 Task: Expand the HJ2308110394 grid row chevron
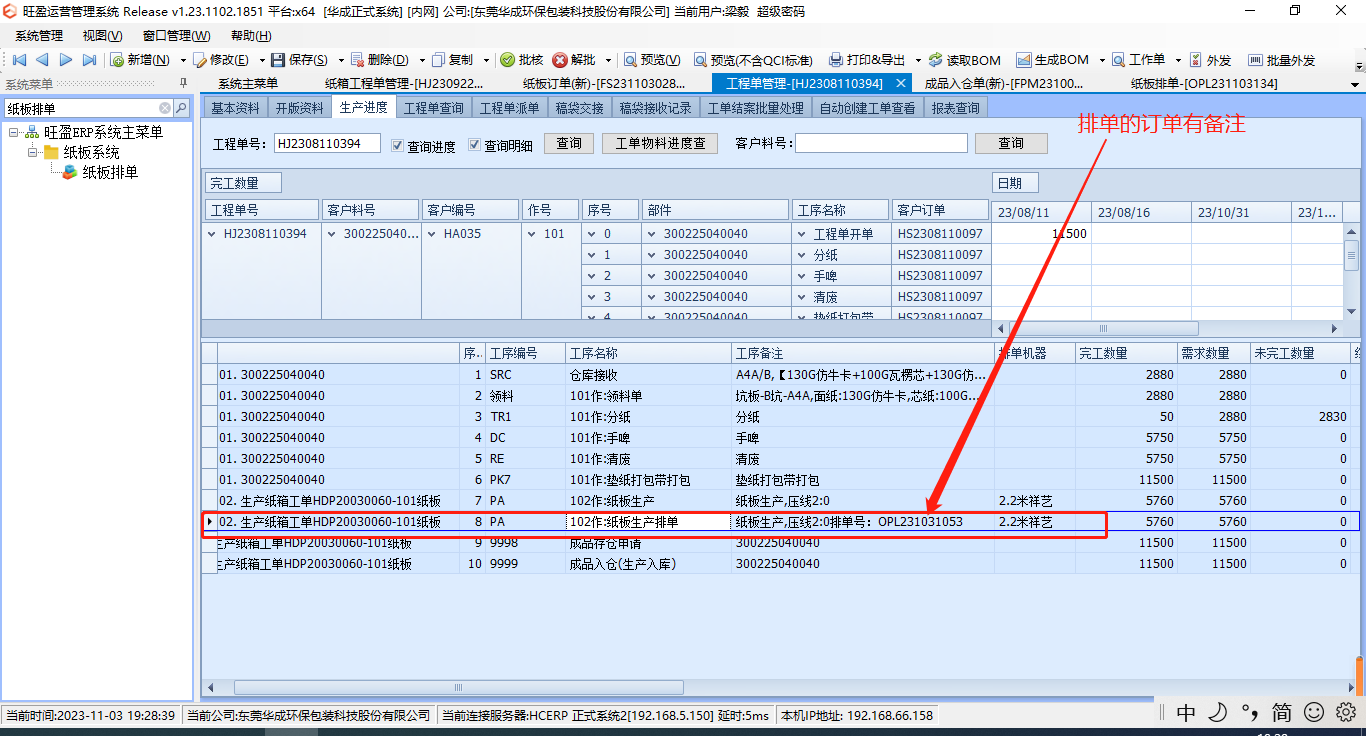coord(211,234)
